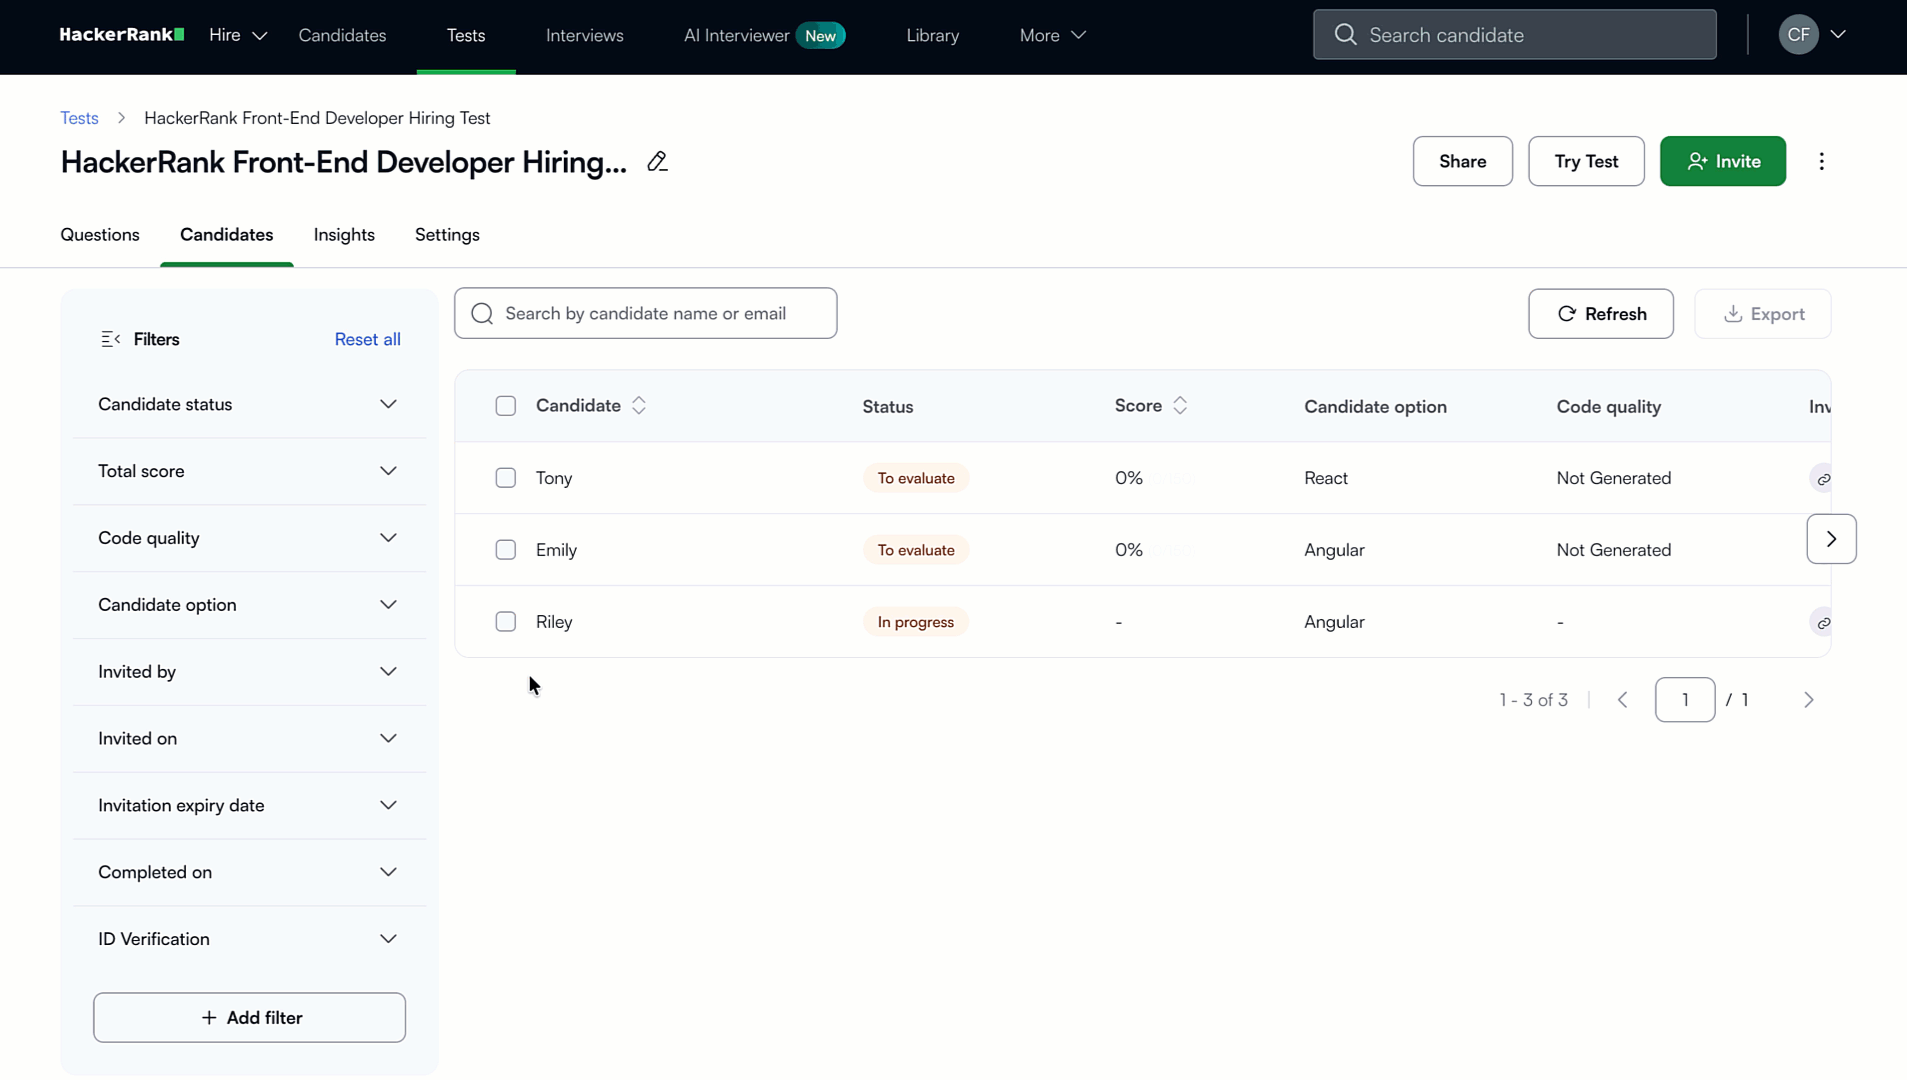Sort by the Candidate column arrows
Image resolution: width=1907 pixels, height=1080 pixels.
click(x=638, y=405)
